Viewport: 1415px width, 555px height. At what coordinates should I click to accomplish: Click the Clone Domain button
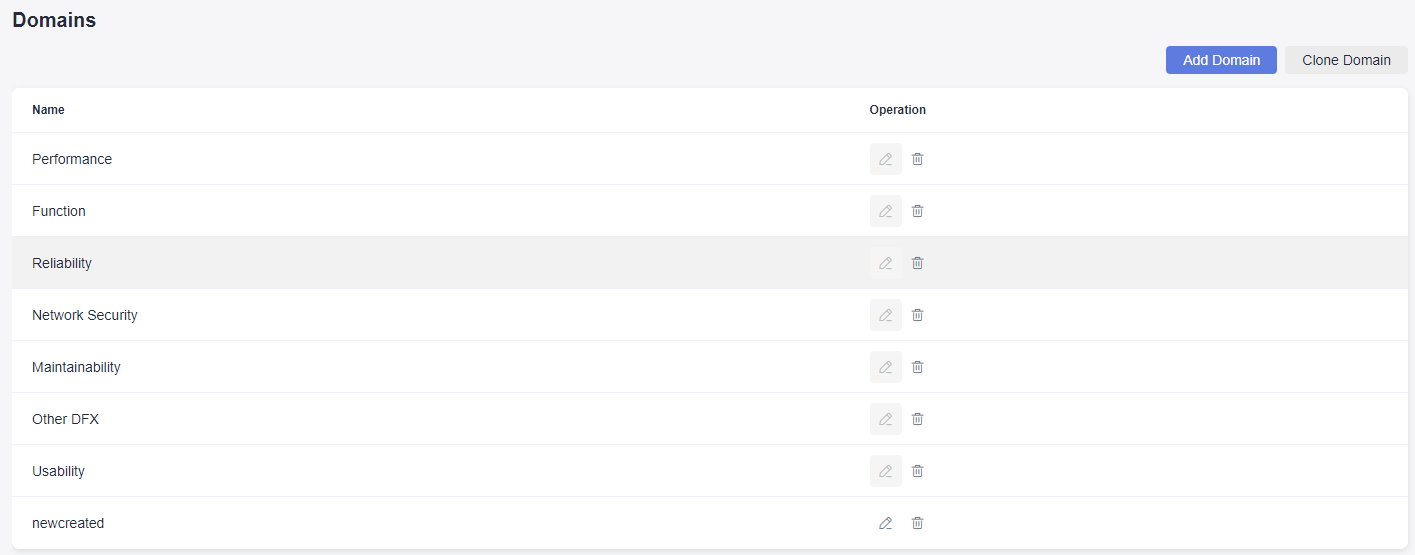(x=1346, y=60)
